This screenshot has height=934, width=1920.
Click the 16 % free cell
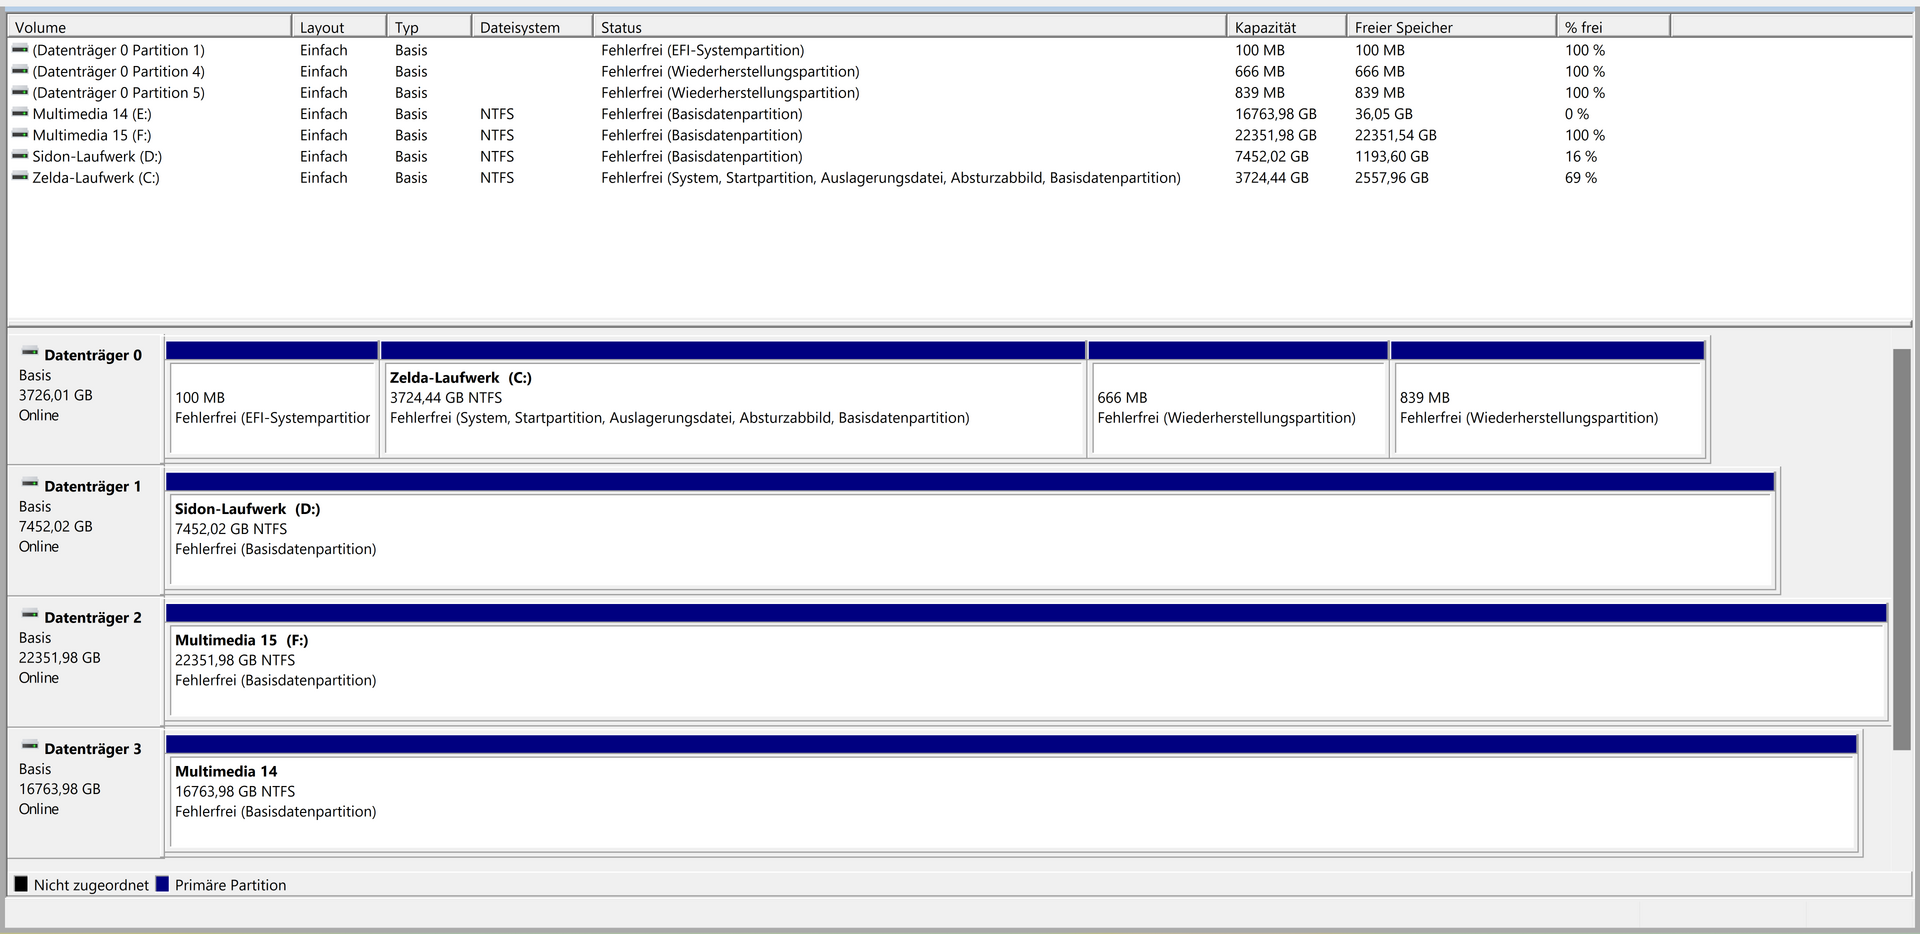pos(1580,156)
